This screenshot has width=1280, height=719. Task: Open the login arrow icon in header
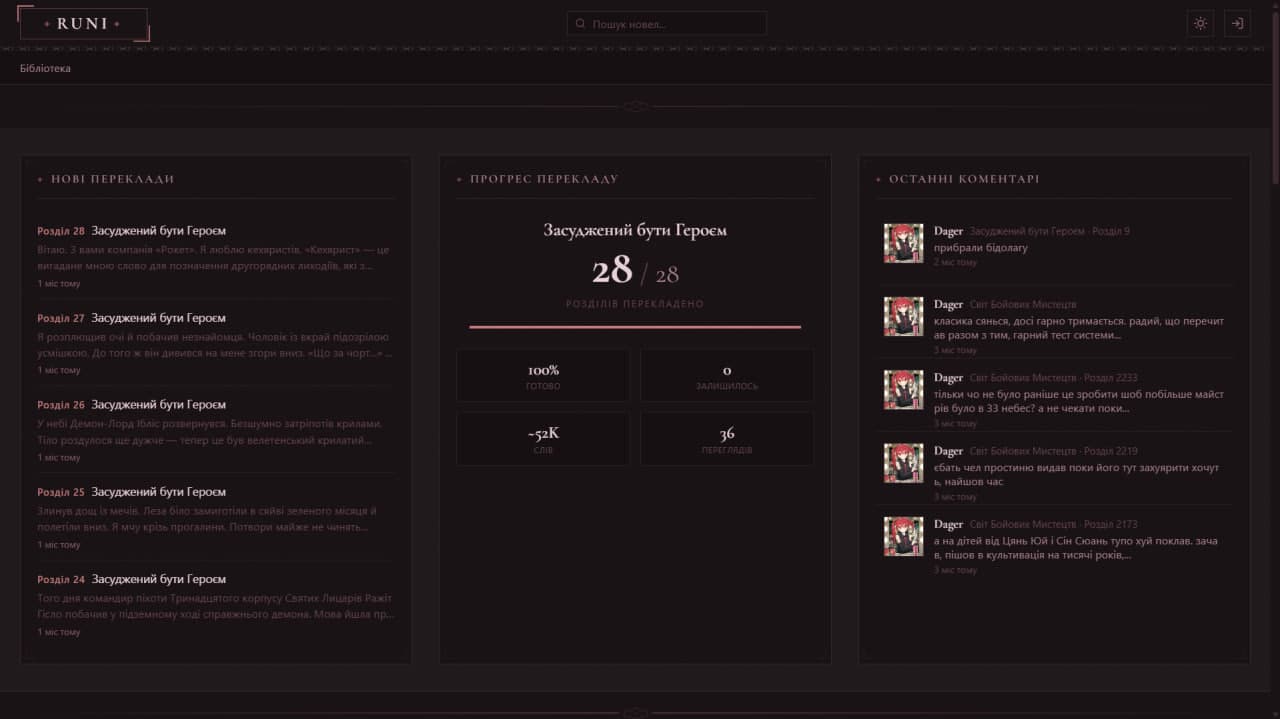click(1237, 24)
